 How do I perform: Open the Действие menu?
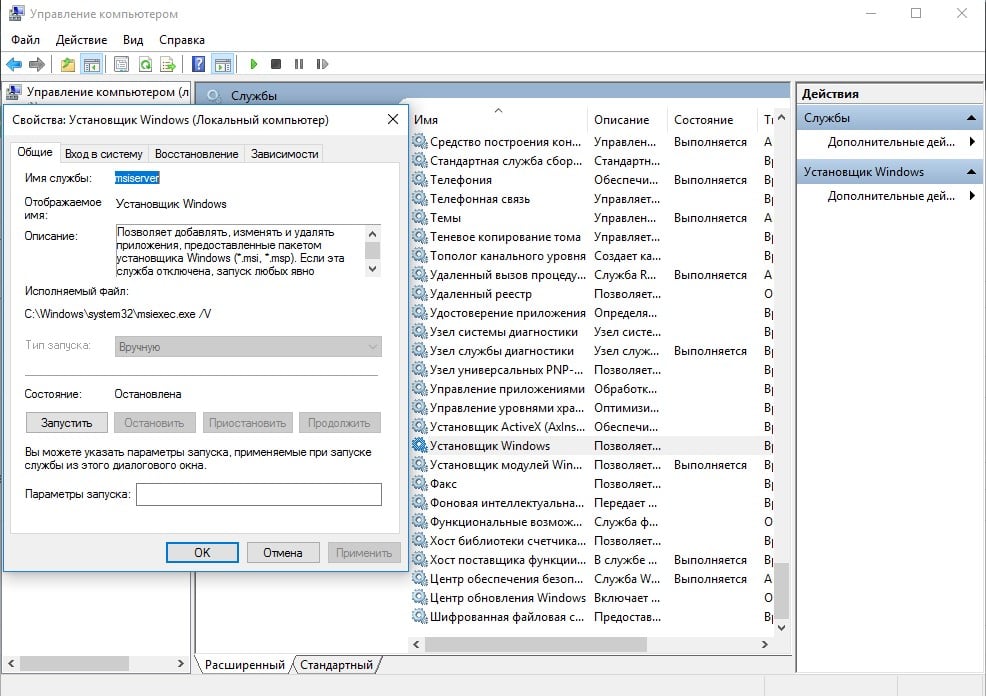pyautogui.click(x=81, y=40)
